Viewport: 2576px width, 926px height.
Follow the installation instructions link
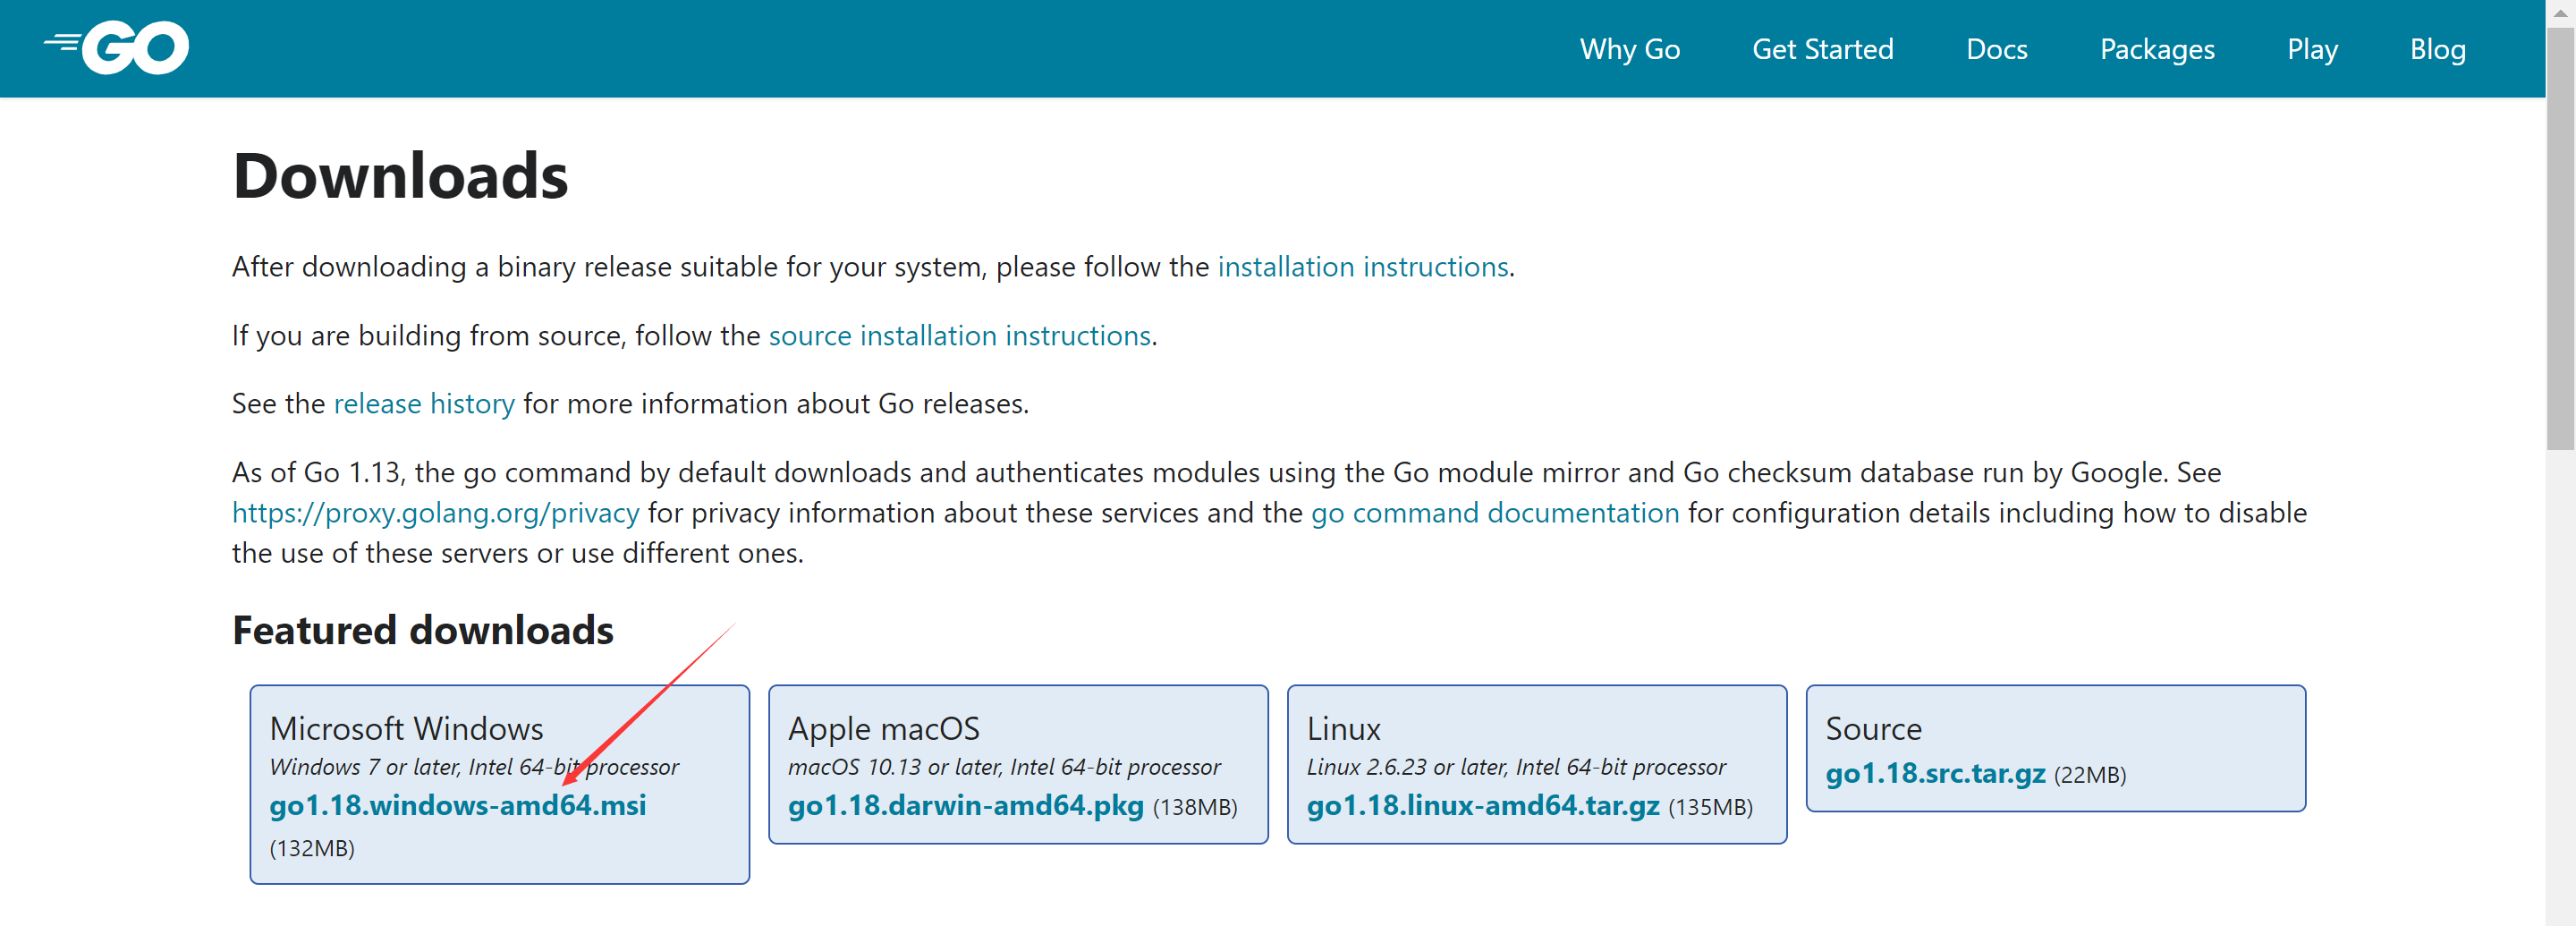click(1362, 267)
